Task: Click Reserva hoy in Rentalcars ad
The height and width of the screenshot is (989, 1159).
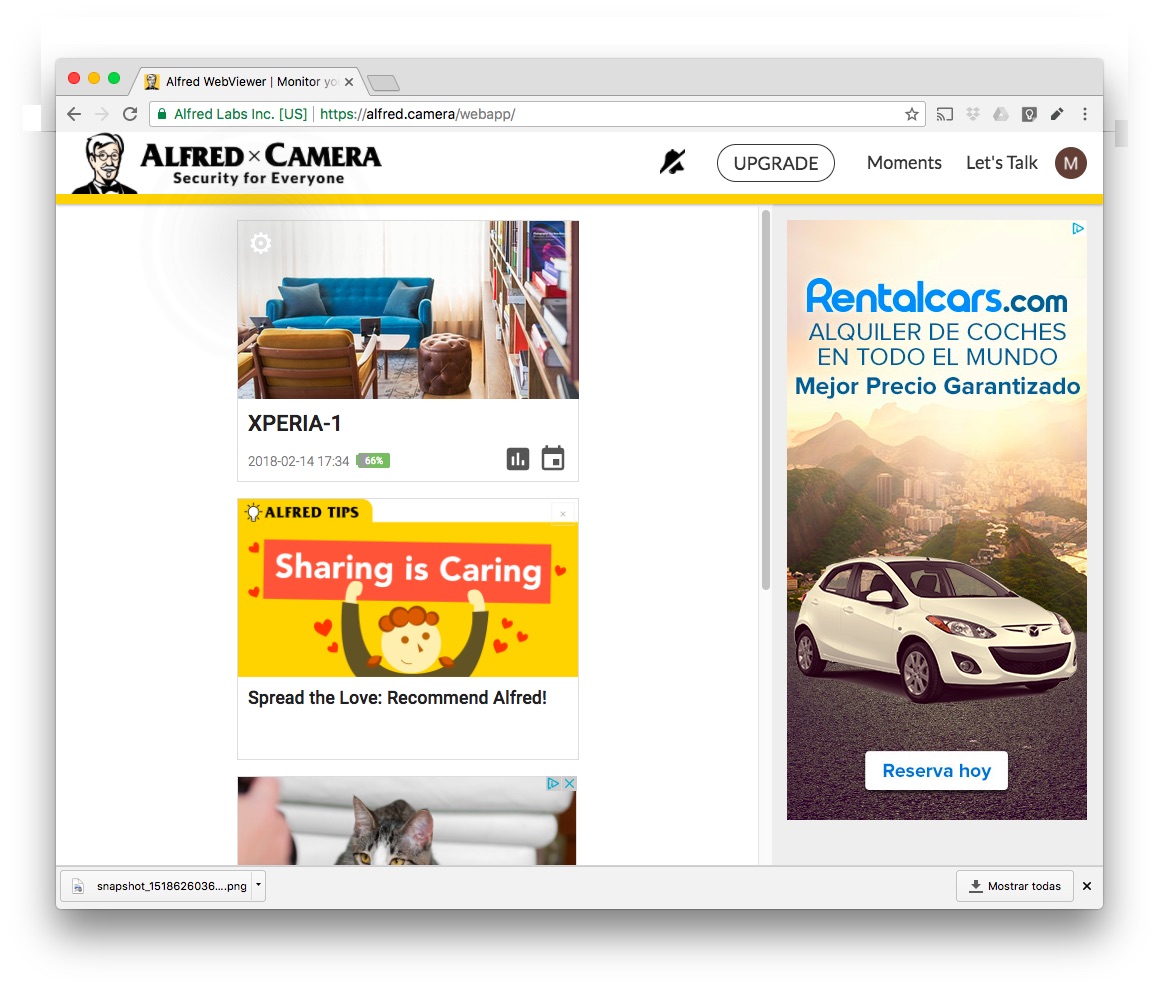Action: tap(937, 771)
